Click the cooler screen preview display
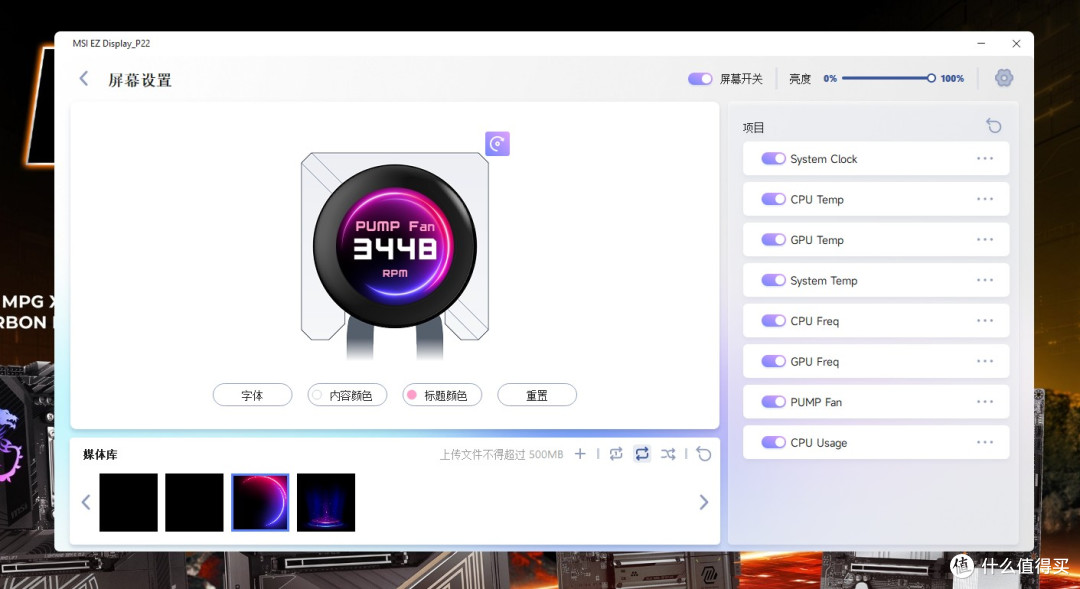 point(395,246)
